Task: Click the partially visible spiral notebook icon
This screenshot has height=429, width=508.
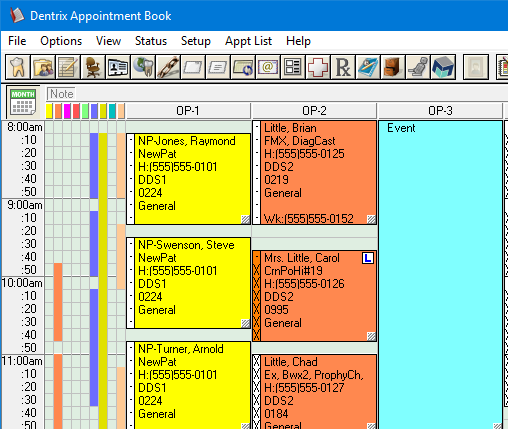Action: point(502,67)
